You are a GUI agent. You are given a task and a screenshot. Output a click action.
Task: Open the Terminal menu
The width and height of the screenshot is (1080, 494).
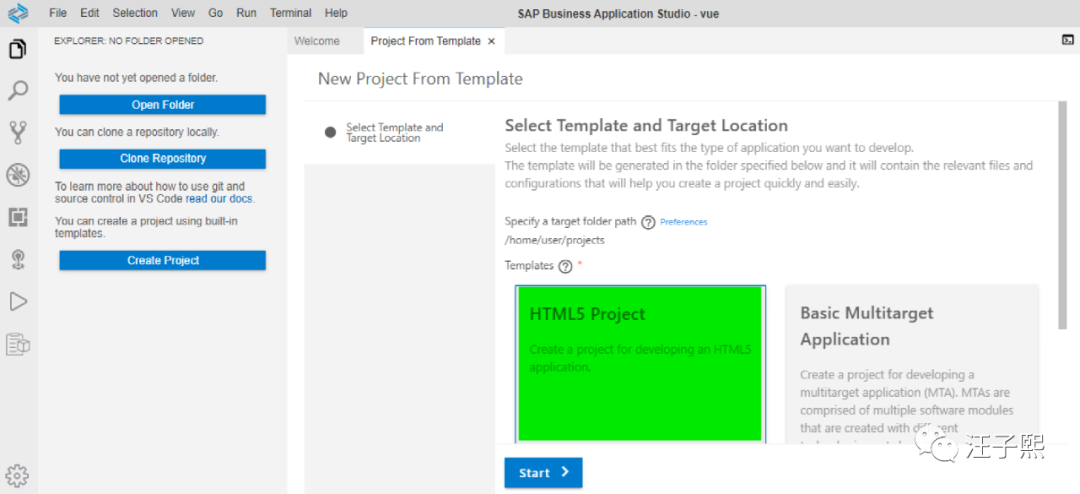point(290,13)
